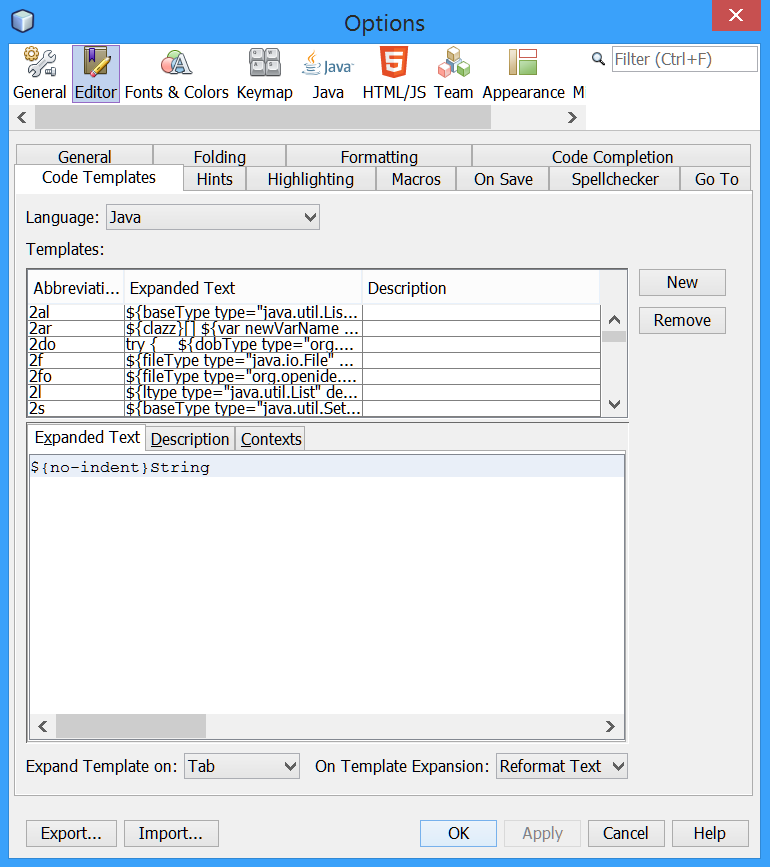The height and width of the screenshot is (867, 770).
Task: Open the Keymap category
Action: [x=265, y=74]
